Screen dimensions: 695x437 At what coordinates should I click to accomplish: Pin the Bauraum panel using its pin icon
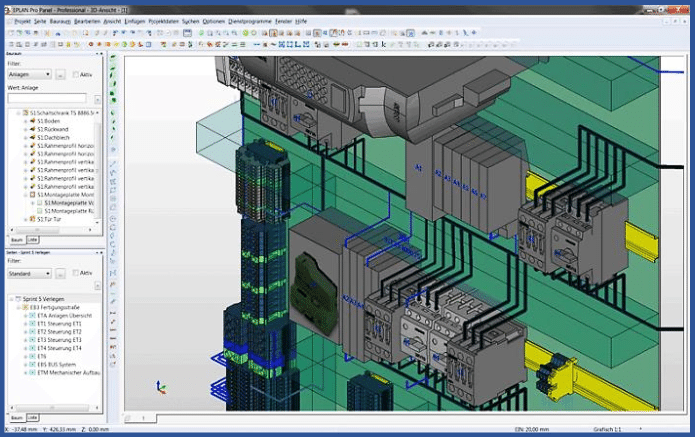[x=97, y=54]
